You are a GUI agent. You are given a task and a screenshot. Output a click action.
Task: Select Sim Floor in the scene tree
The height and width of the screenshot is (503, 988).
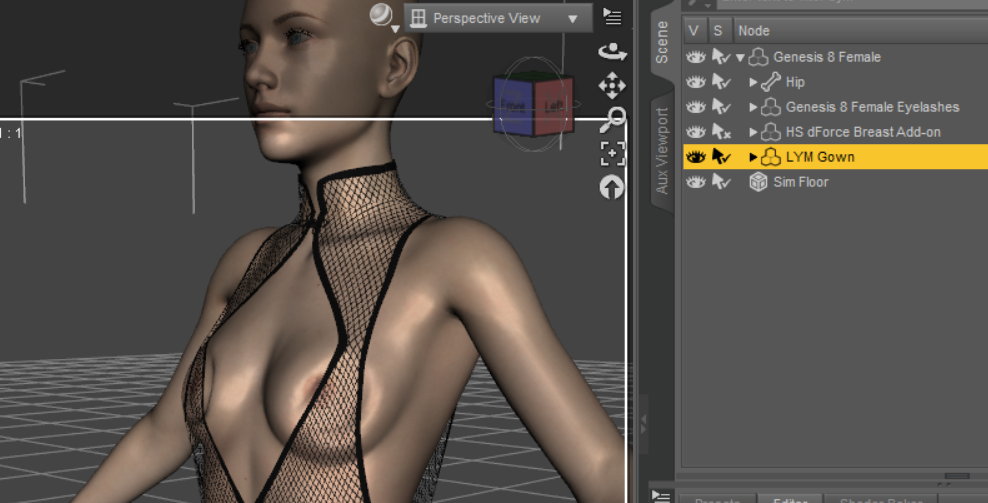[x=801, y=182]
